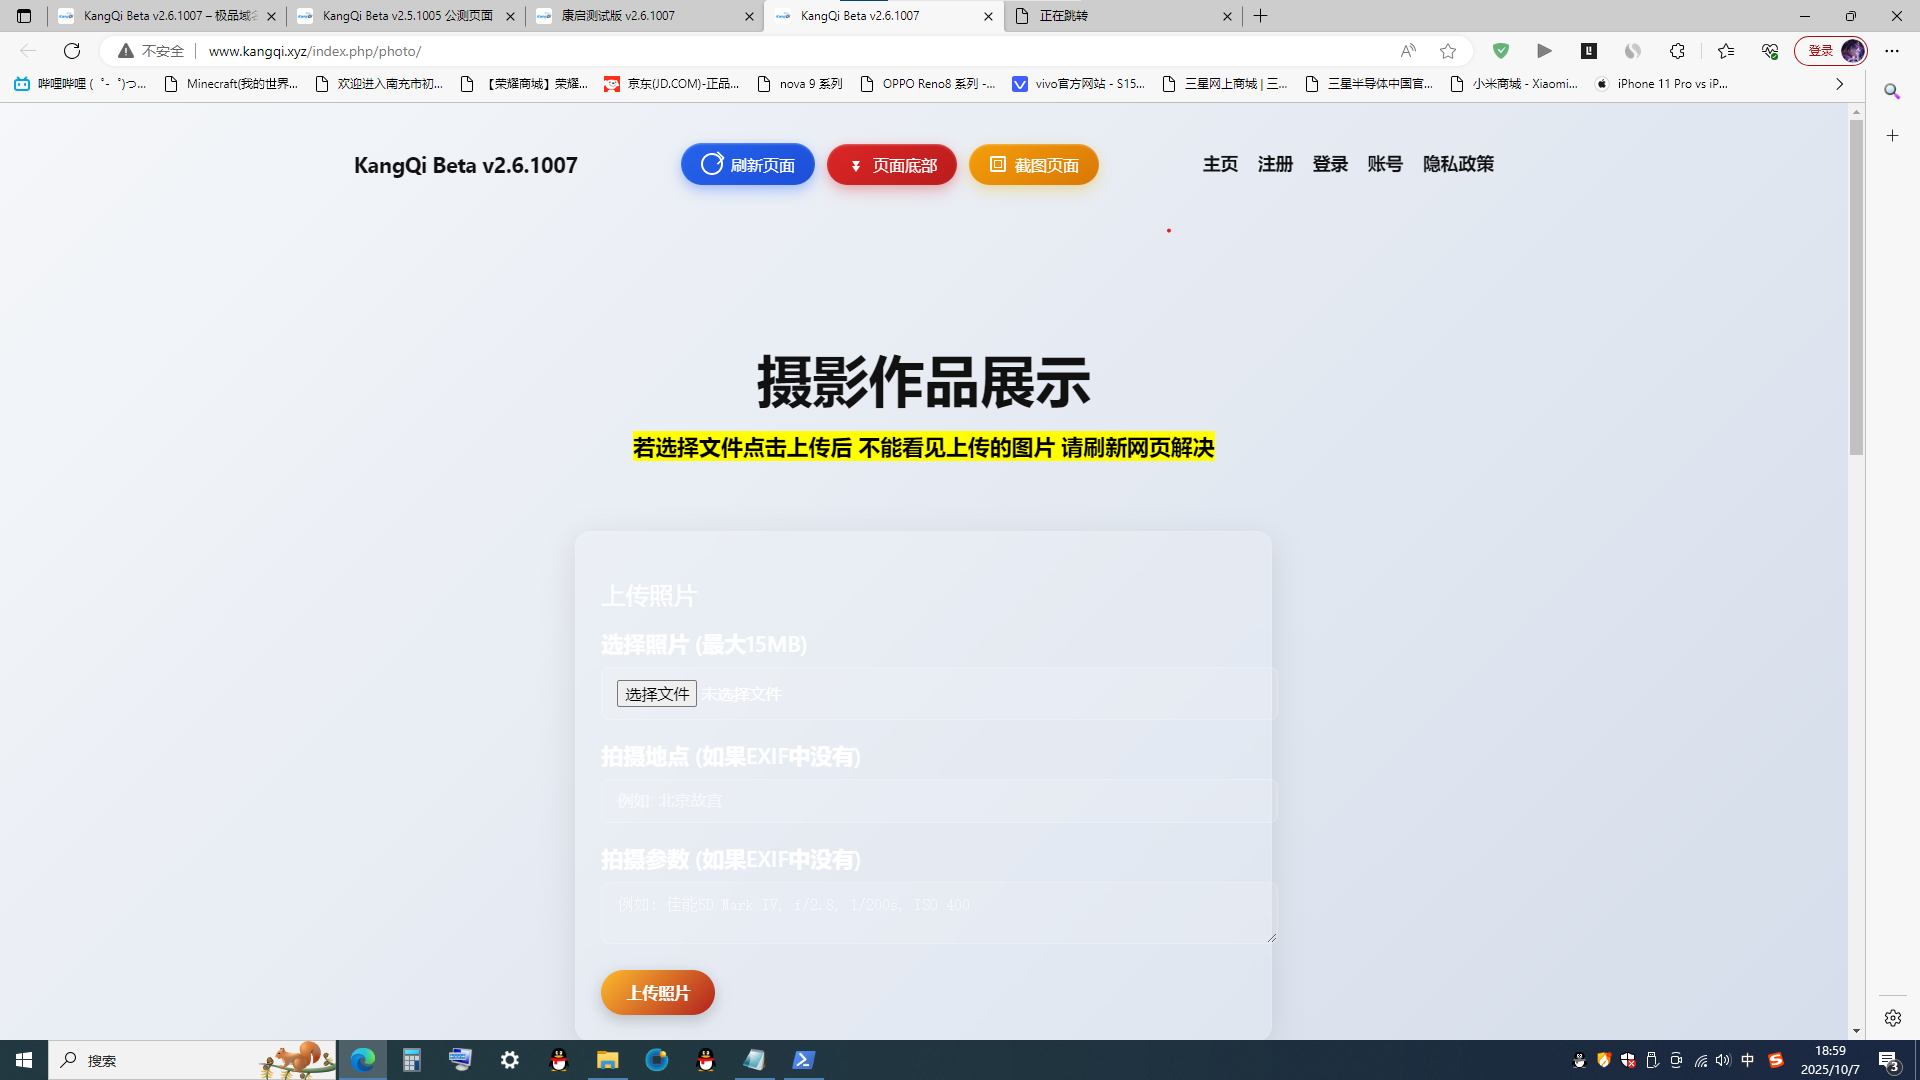Open Windows Terminal from the taskbar
The height and width of the screenshot is (1080, 1920).
(803, 1060)
